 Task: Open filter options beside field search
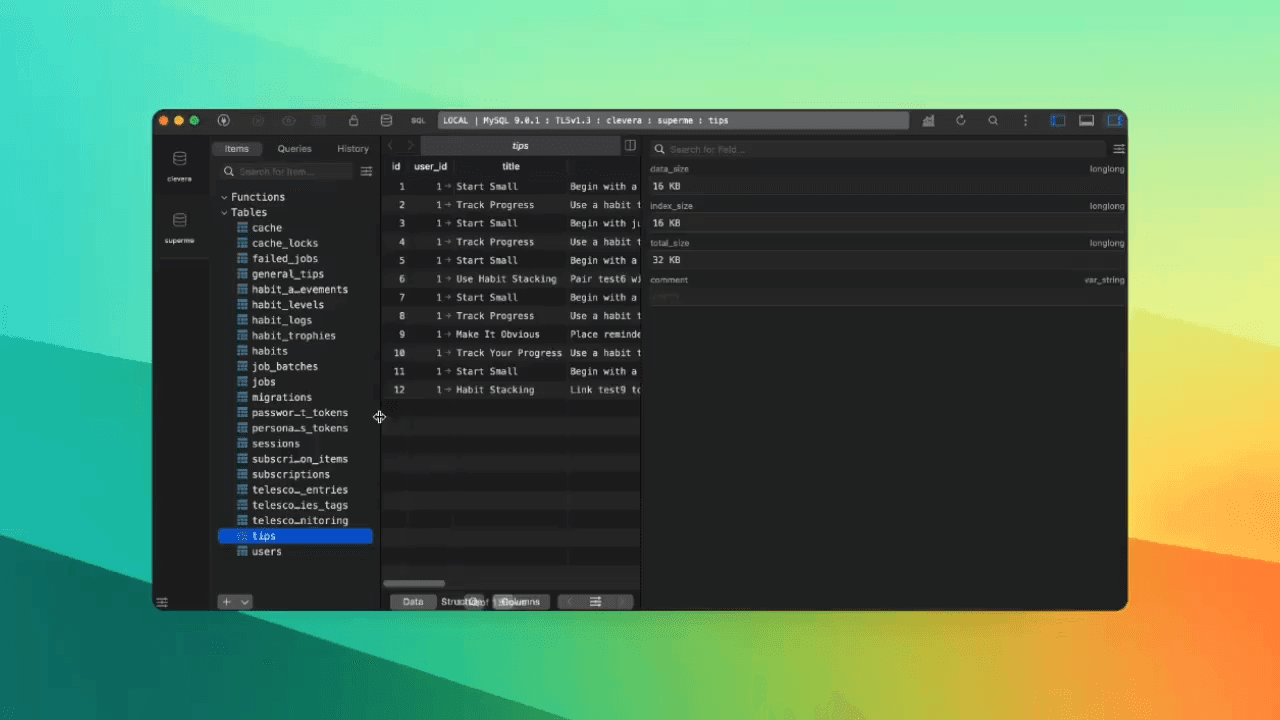coord(1119,149)
